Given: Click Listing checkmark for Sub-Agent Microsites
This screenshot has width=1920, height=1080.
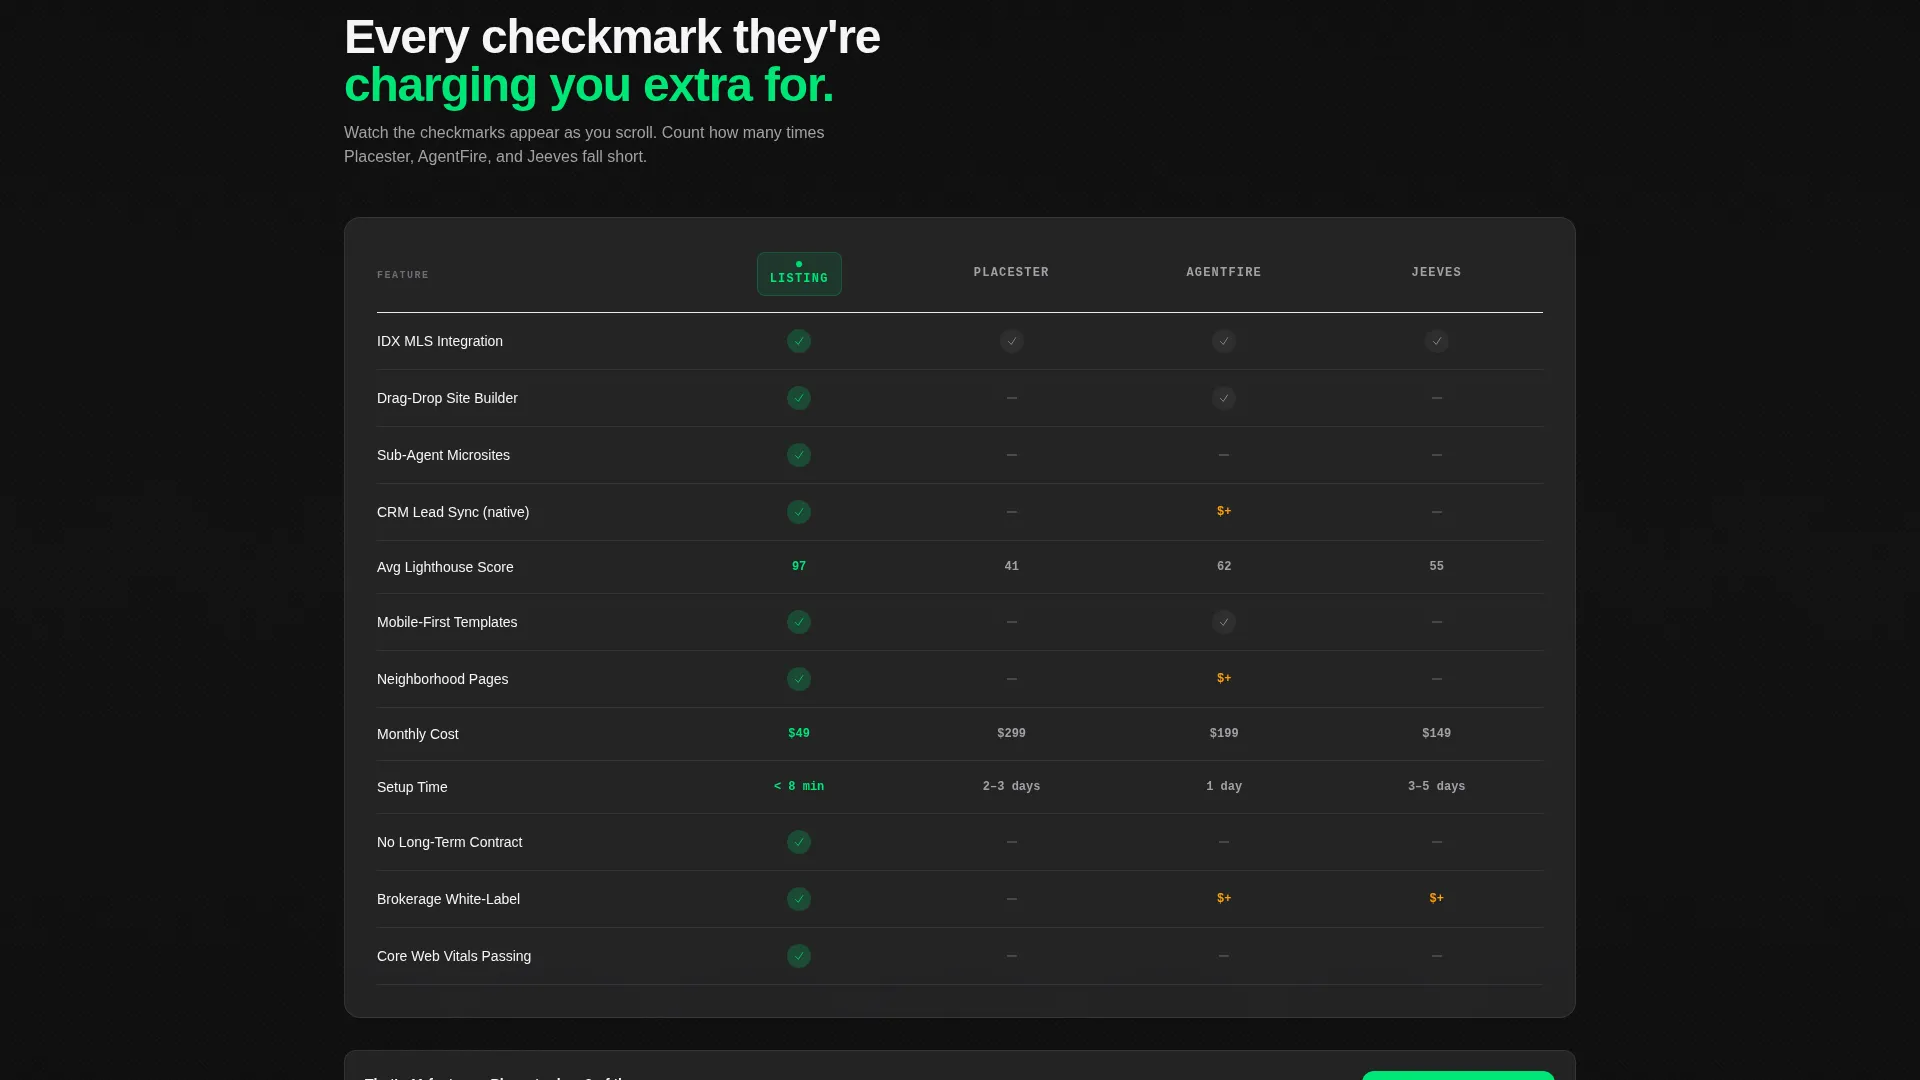Looking at the screenshot, I should [x=799, y=455].
